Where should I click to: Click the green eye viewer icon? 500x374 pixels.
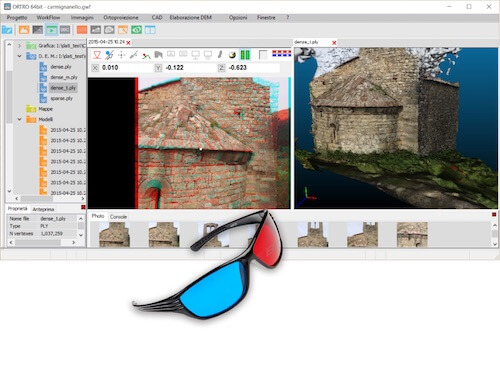coord(136,30)
